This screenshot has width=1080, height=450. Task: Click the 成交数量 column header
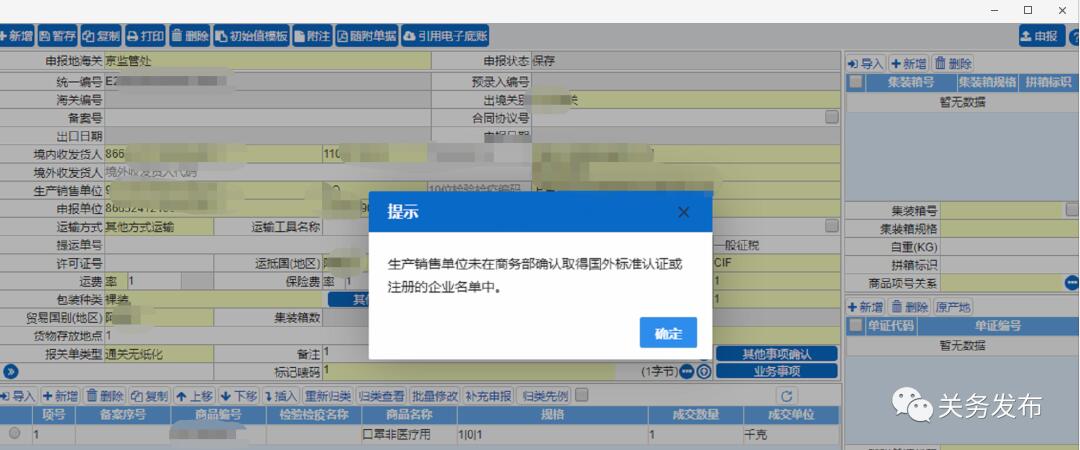coord(696,415)
